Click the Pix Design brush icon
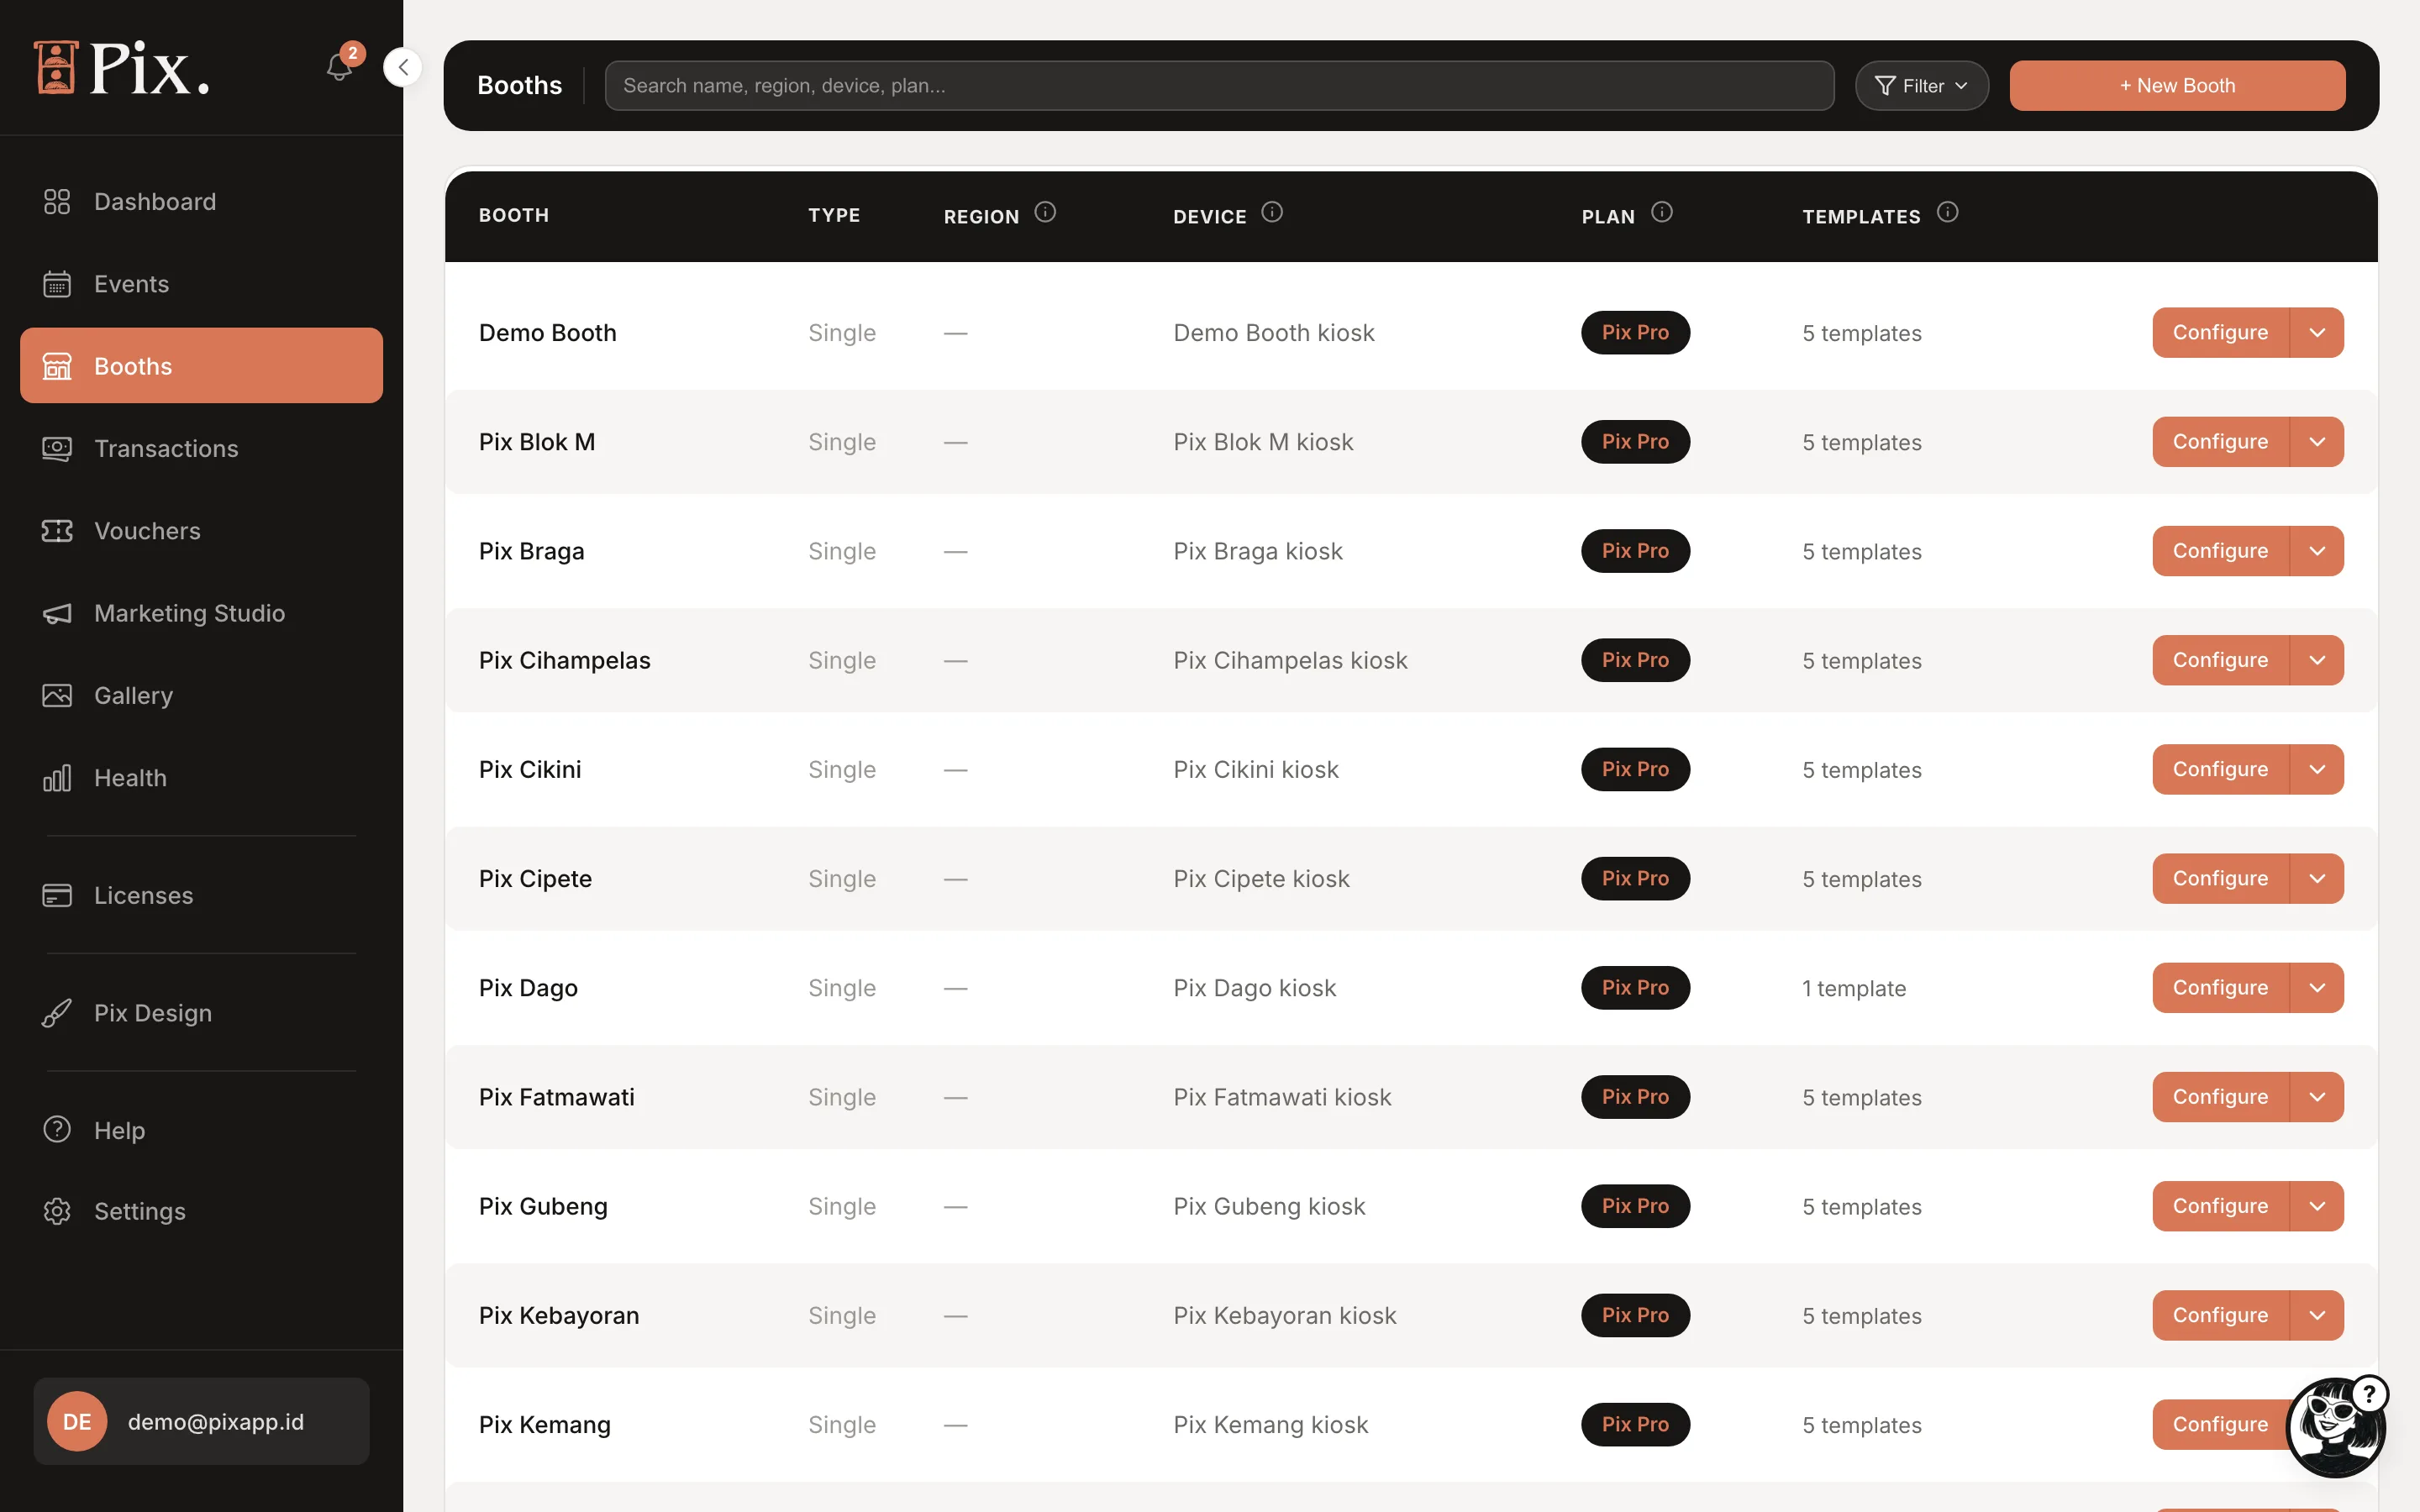Viewport: 2420px width, 1512px height. point(57,1013)
